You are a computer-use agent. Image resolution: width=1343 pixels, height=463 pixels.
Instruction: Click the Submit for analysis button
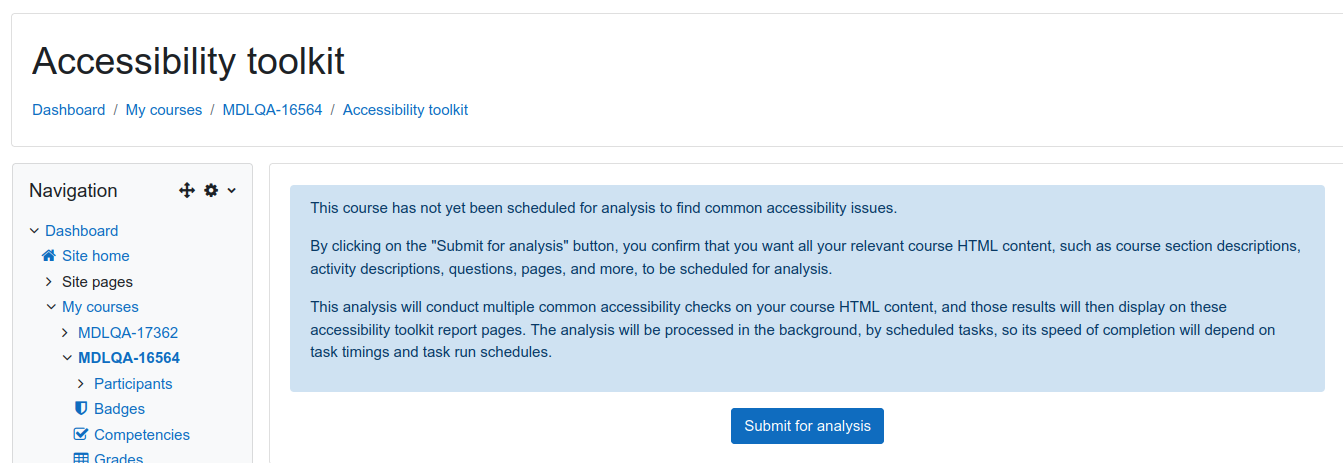point(807,426)
